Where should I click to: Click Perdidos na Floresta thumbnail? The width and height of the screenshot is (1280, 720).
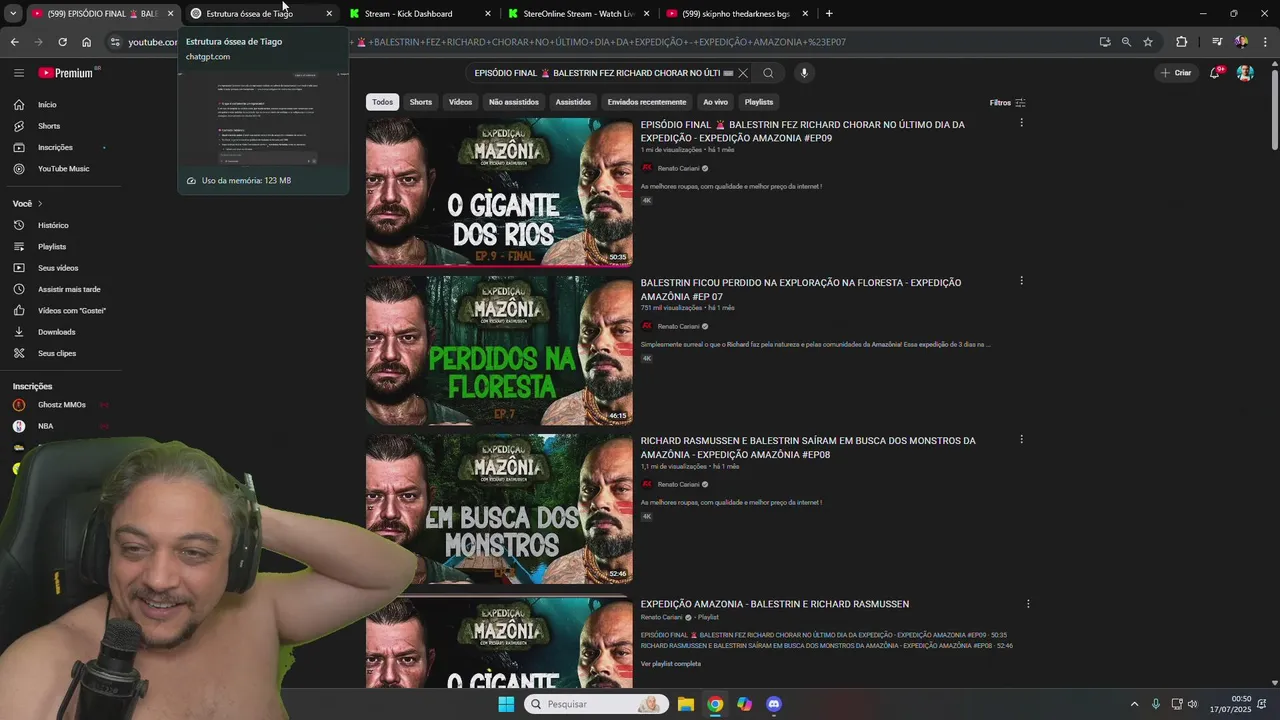pyautogui.click(x=499, y=350)
